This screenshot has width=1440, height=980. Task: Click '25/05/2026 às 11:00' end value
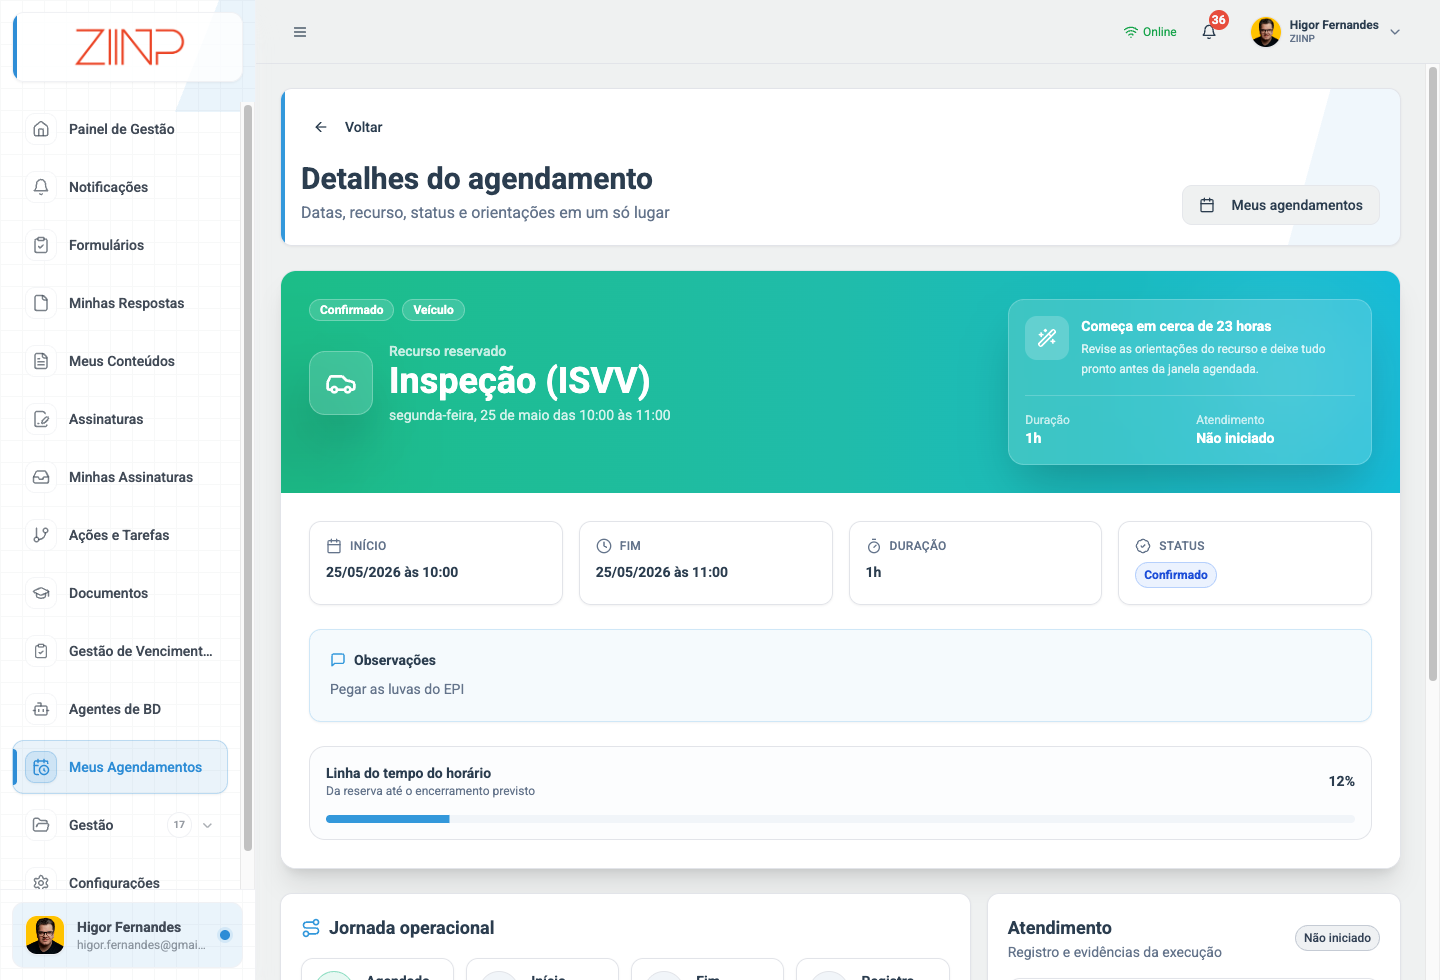click(662, 572)
